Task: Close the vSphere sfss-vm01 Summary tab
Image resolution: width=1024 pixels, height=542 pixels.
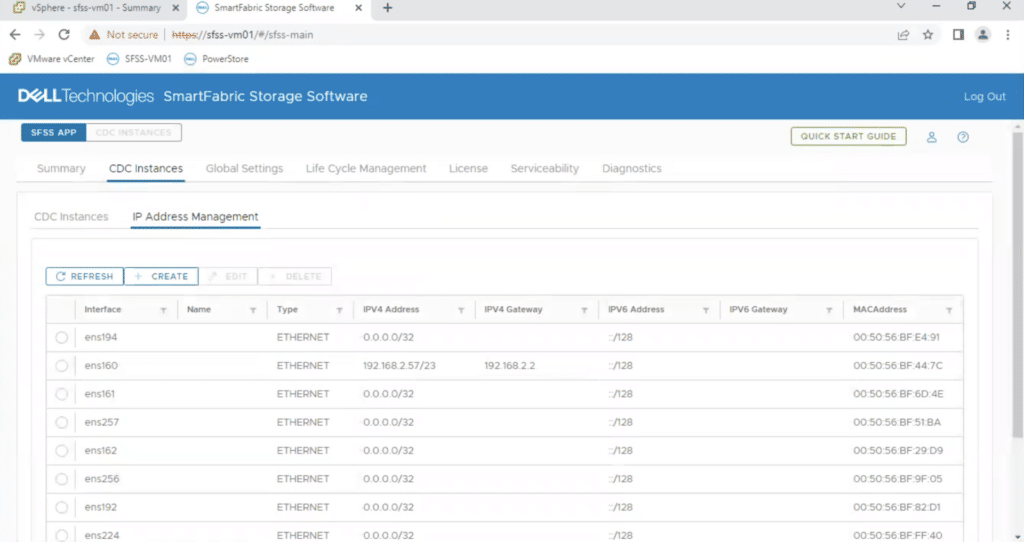Action: click(x=176, y=8)
